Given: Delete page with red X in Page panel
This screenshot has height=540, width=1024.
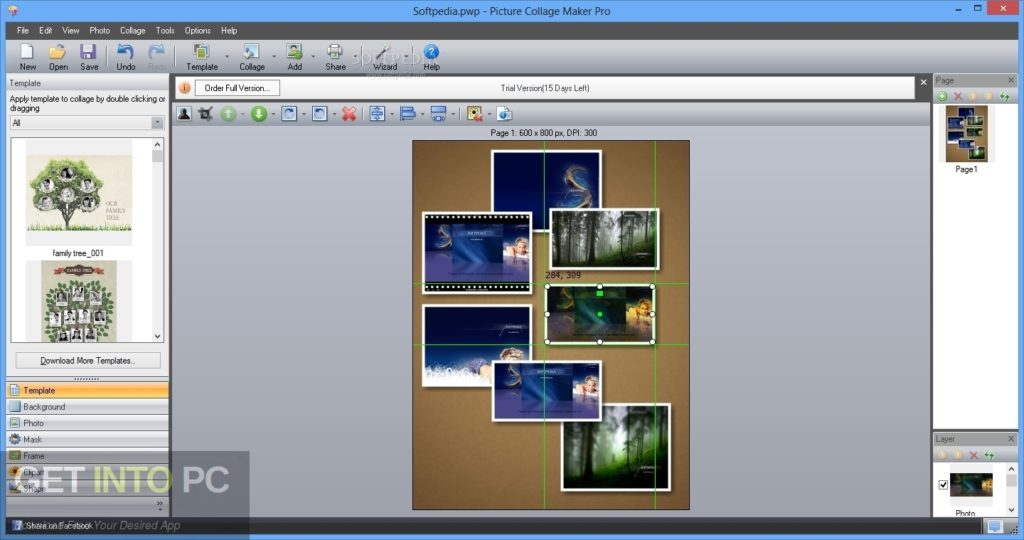Looking at the screenshot, I should coord(958,97).
